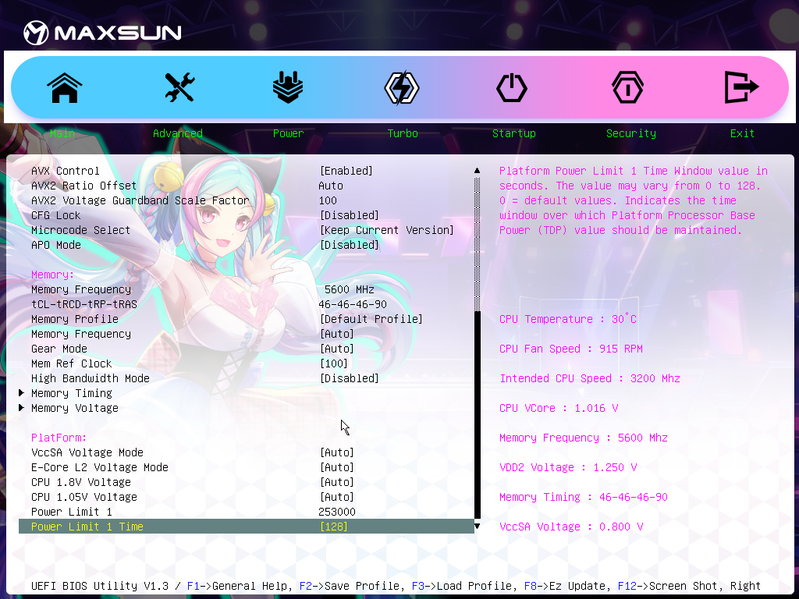Viewport: 799px width, 599px height.
Task: Toggle CFG Lock Disabled value
Action: (x=349, y=215)
